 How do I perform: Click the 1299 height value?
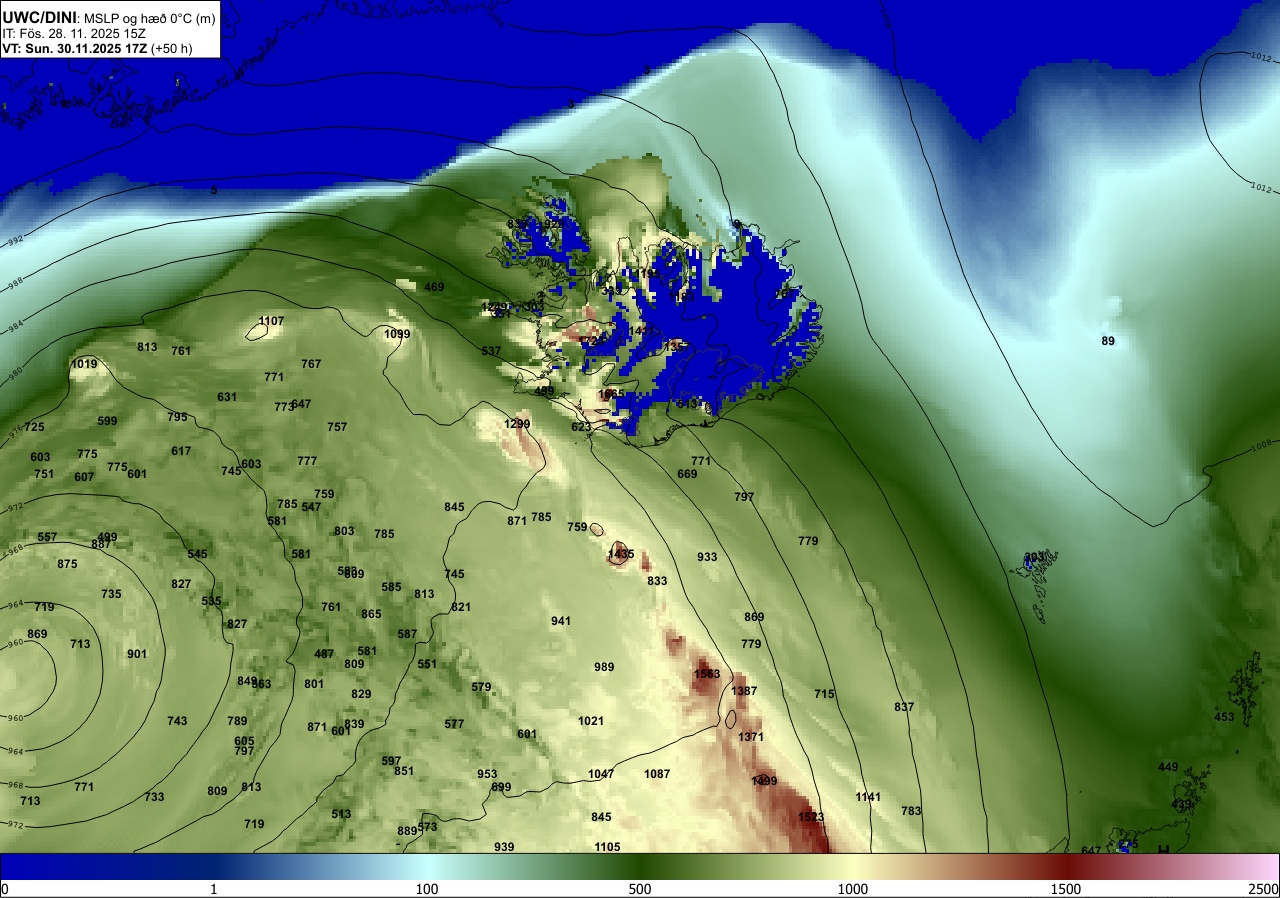[x=517, y=424]
